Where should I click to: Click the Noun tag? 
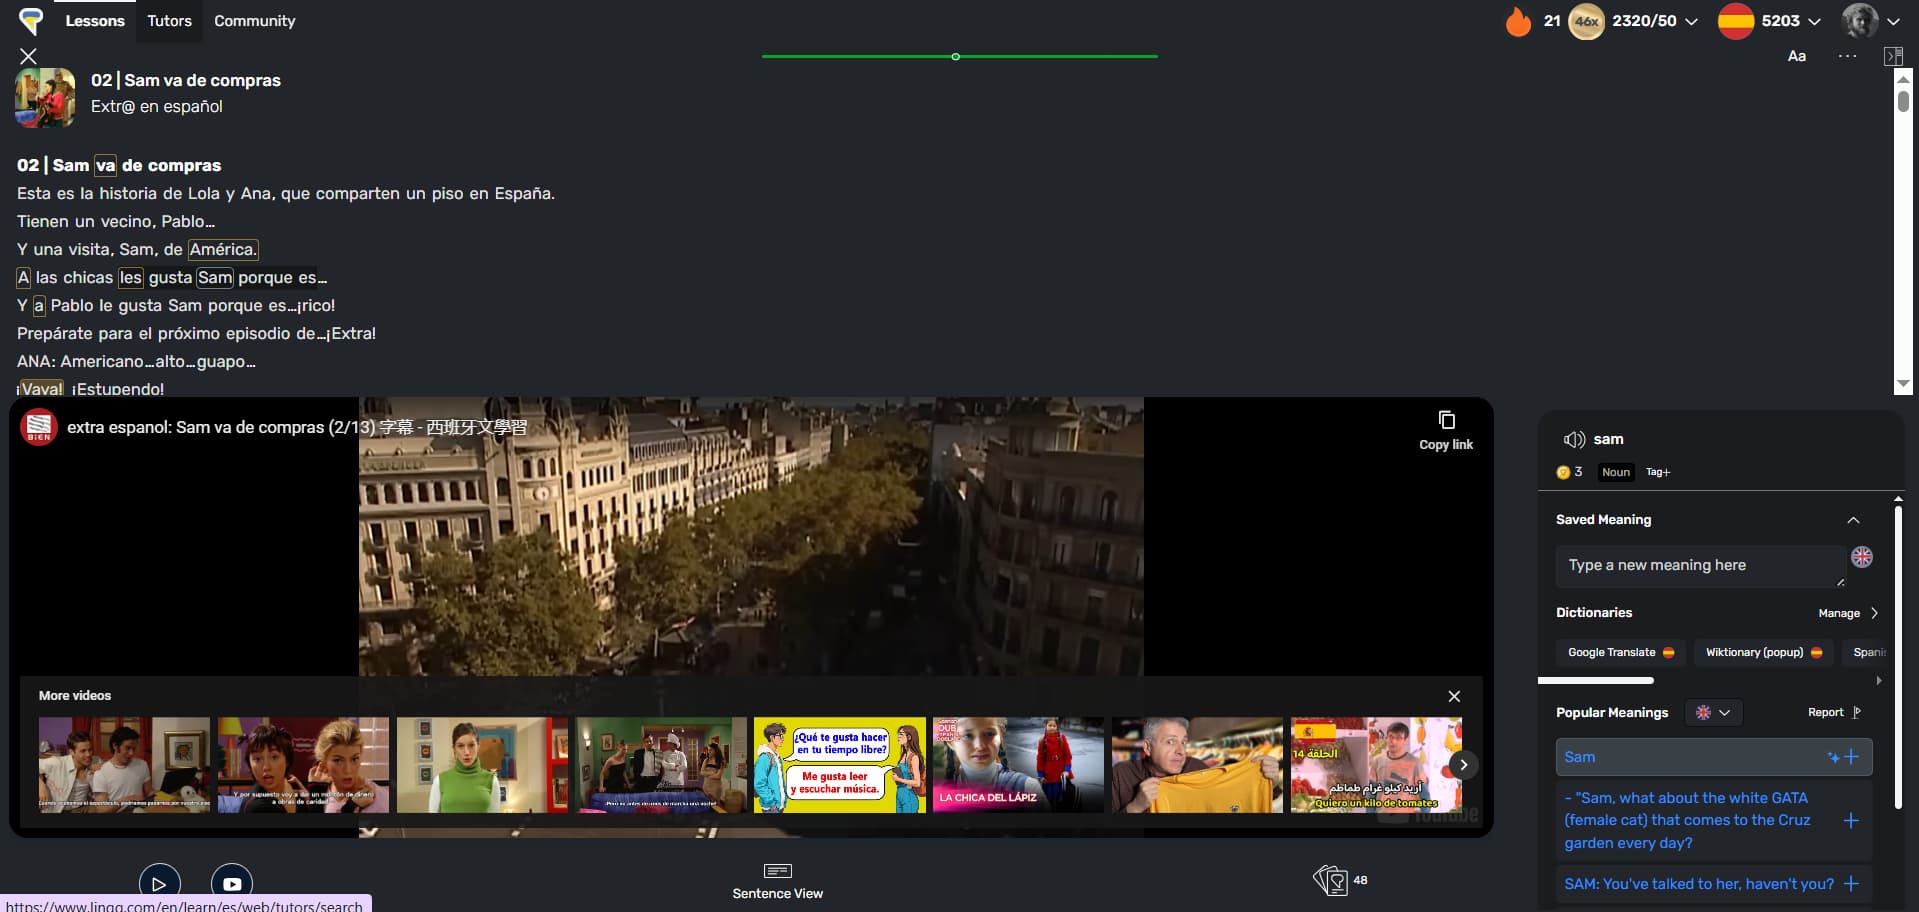(1616, 472)
